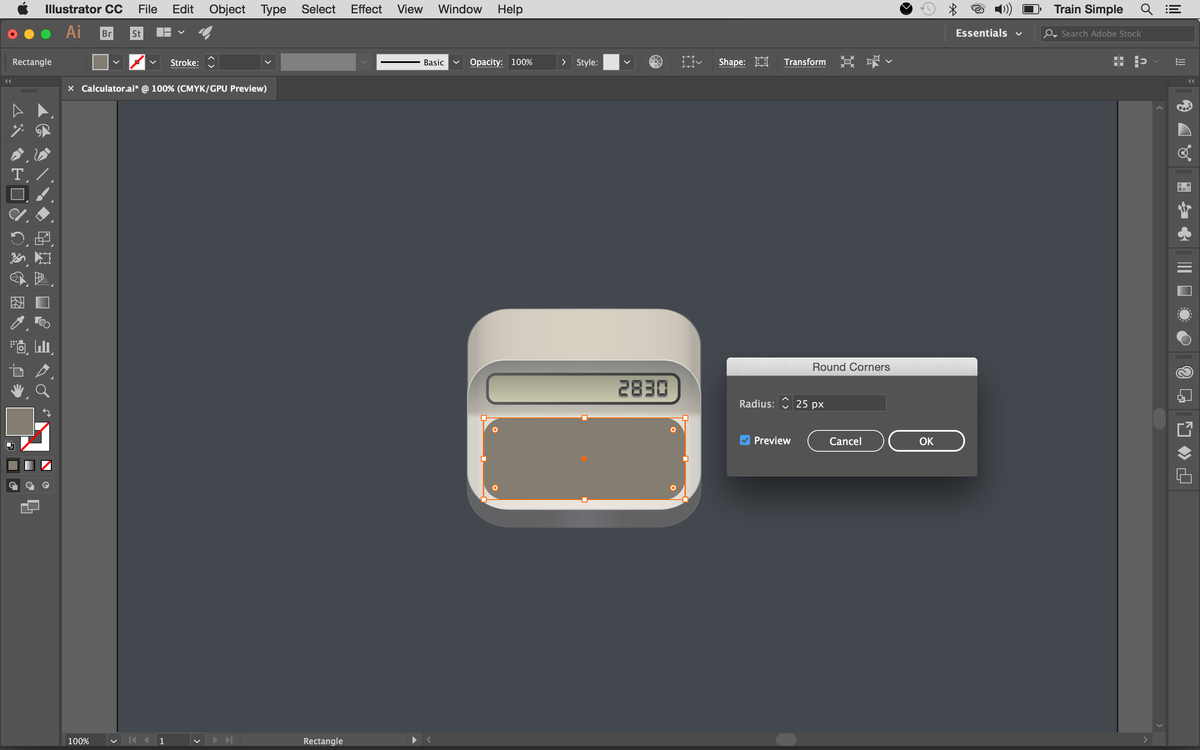Image resolution: width=1200 pixels, height=750 pixels.
Task: Disable the Preview checkbox
Action: pyautogui.click(x=744, y=440)
